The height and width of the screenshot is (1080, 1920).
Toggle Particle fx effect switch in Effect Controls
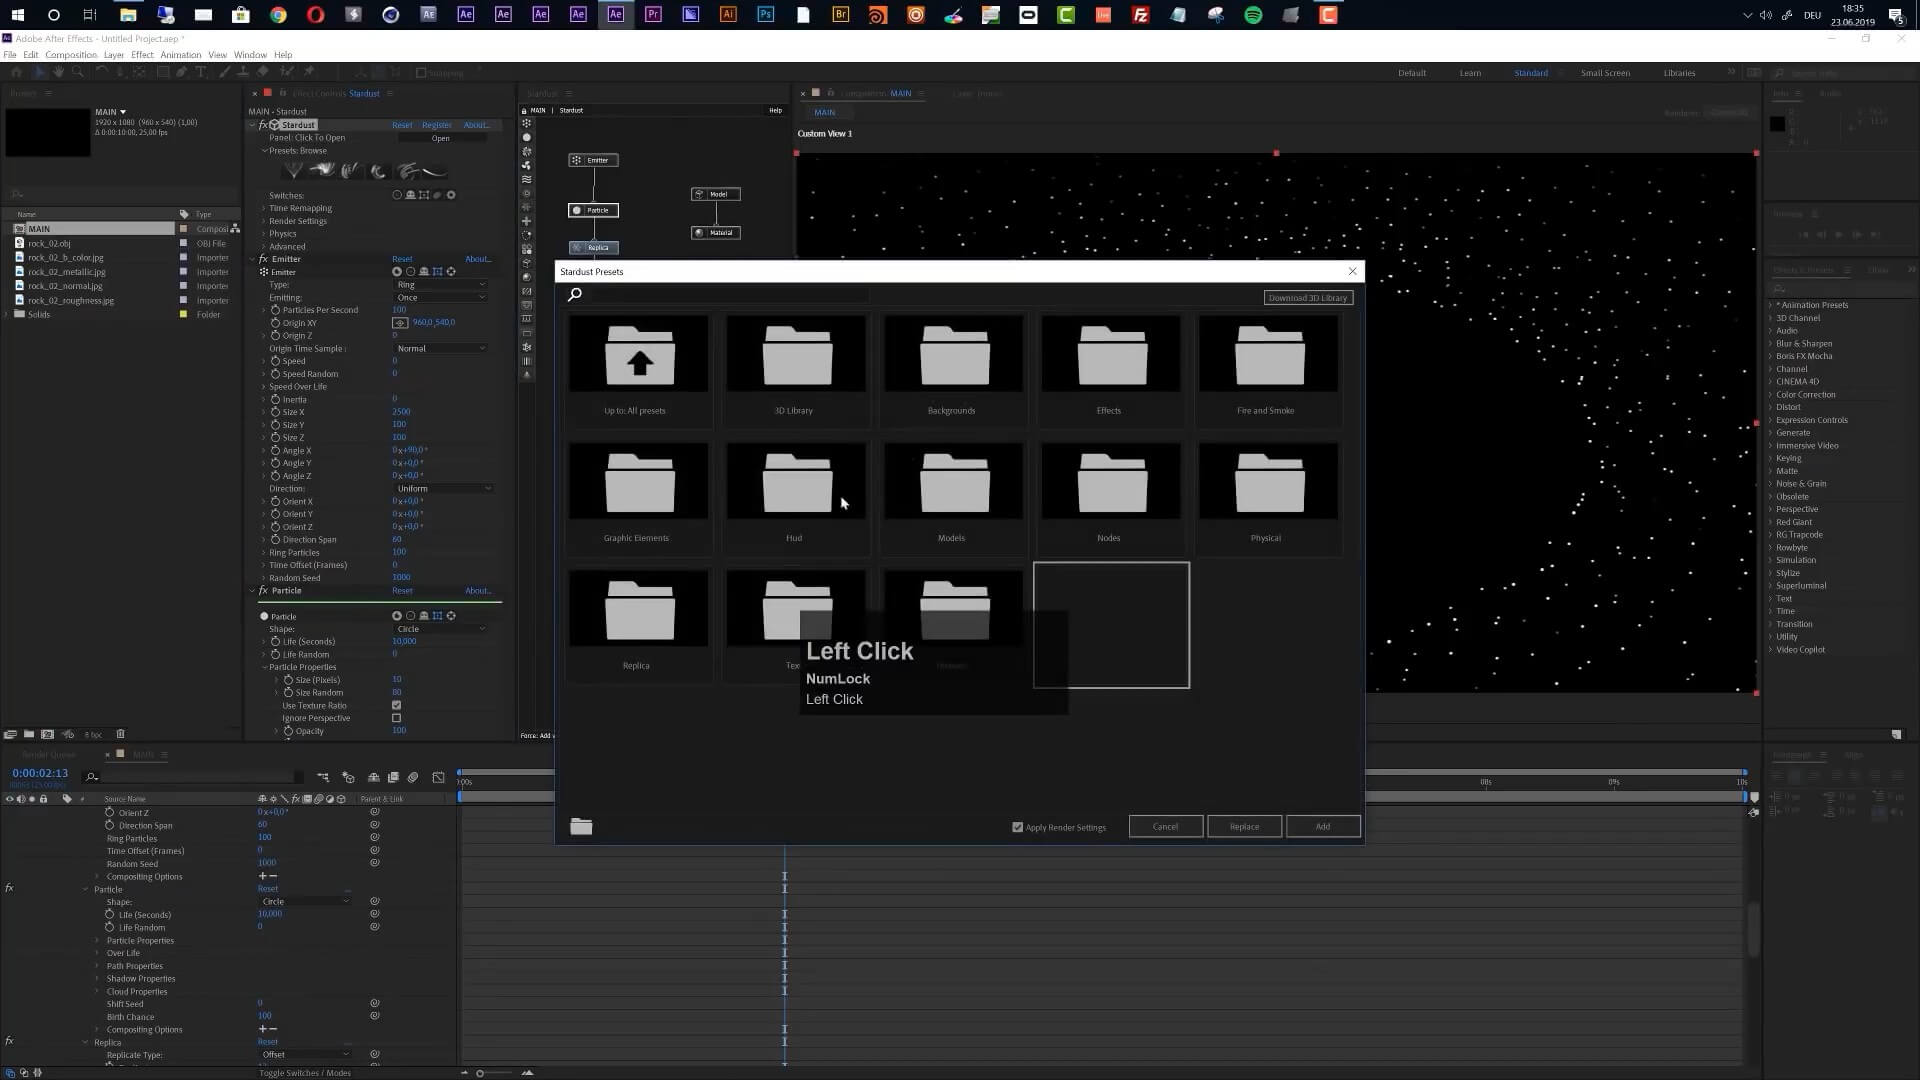click(263, 591)
